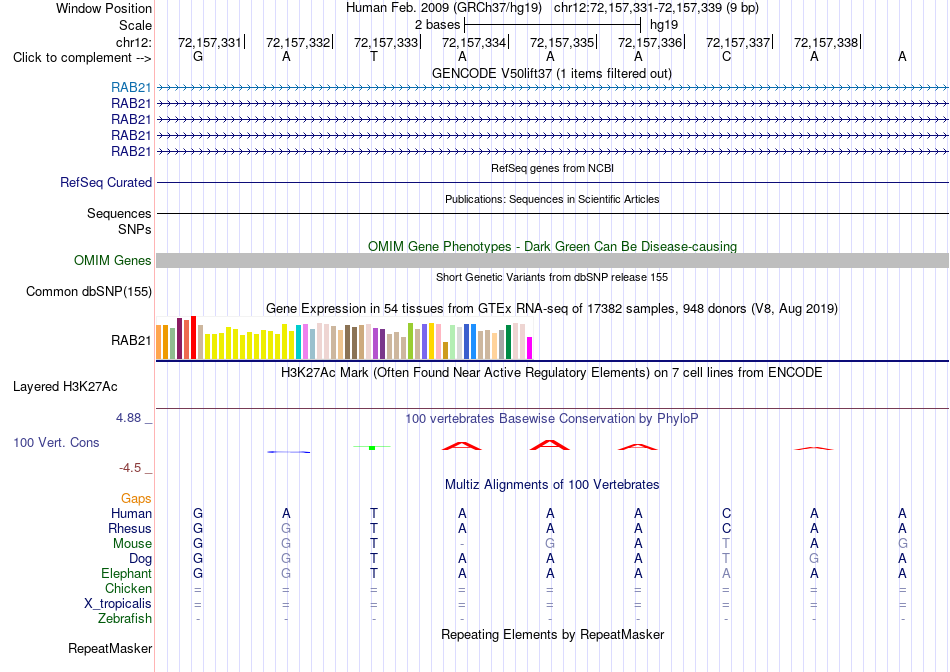Click the RAB21 label beside GTEx bars

pyautogui.click(x=131, y=341)
